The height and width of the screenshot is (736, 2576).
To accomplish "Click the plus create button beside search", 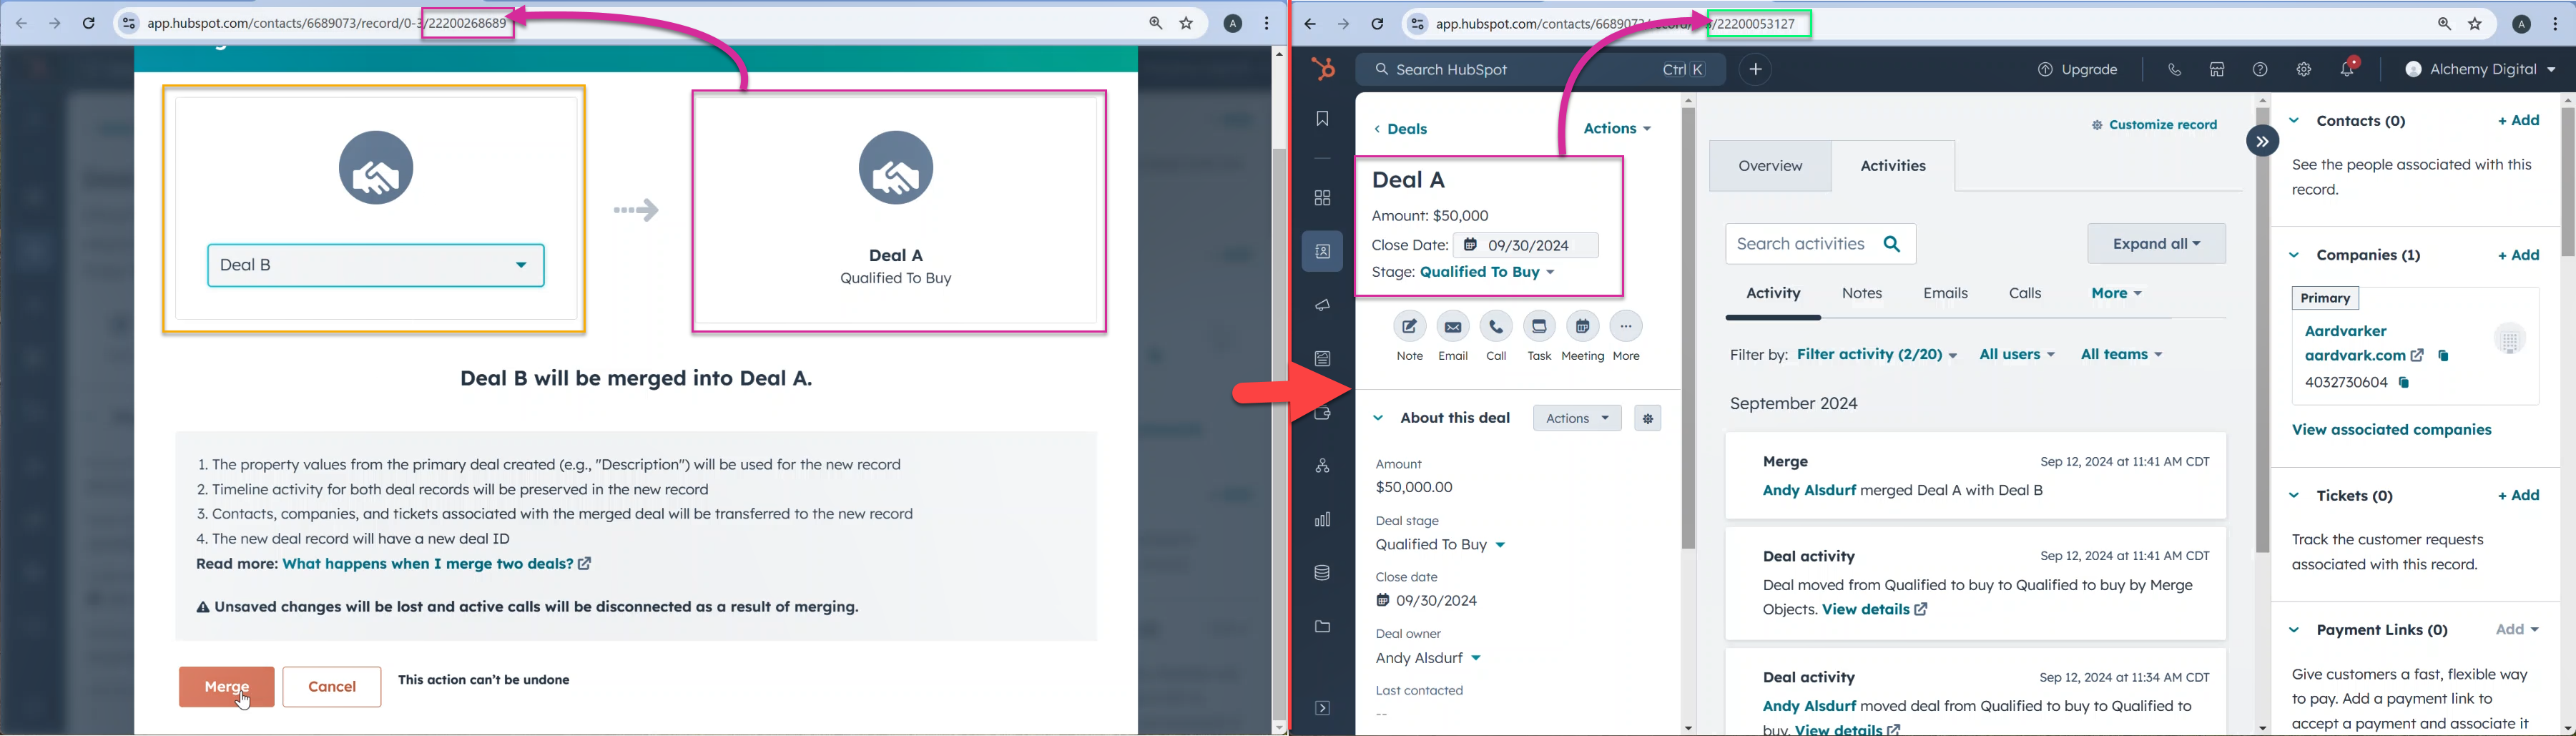I will tap(1755, 70).
